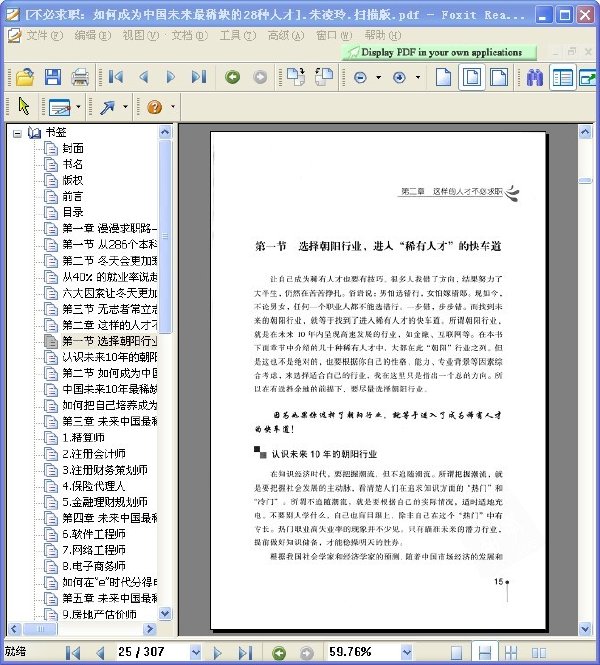This screenshot has height=665, width=600.
Task: Enable continuous facing layout in status bar
Action: (511, 653)
